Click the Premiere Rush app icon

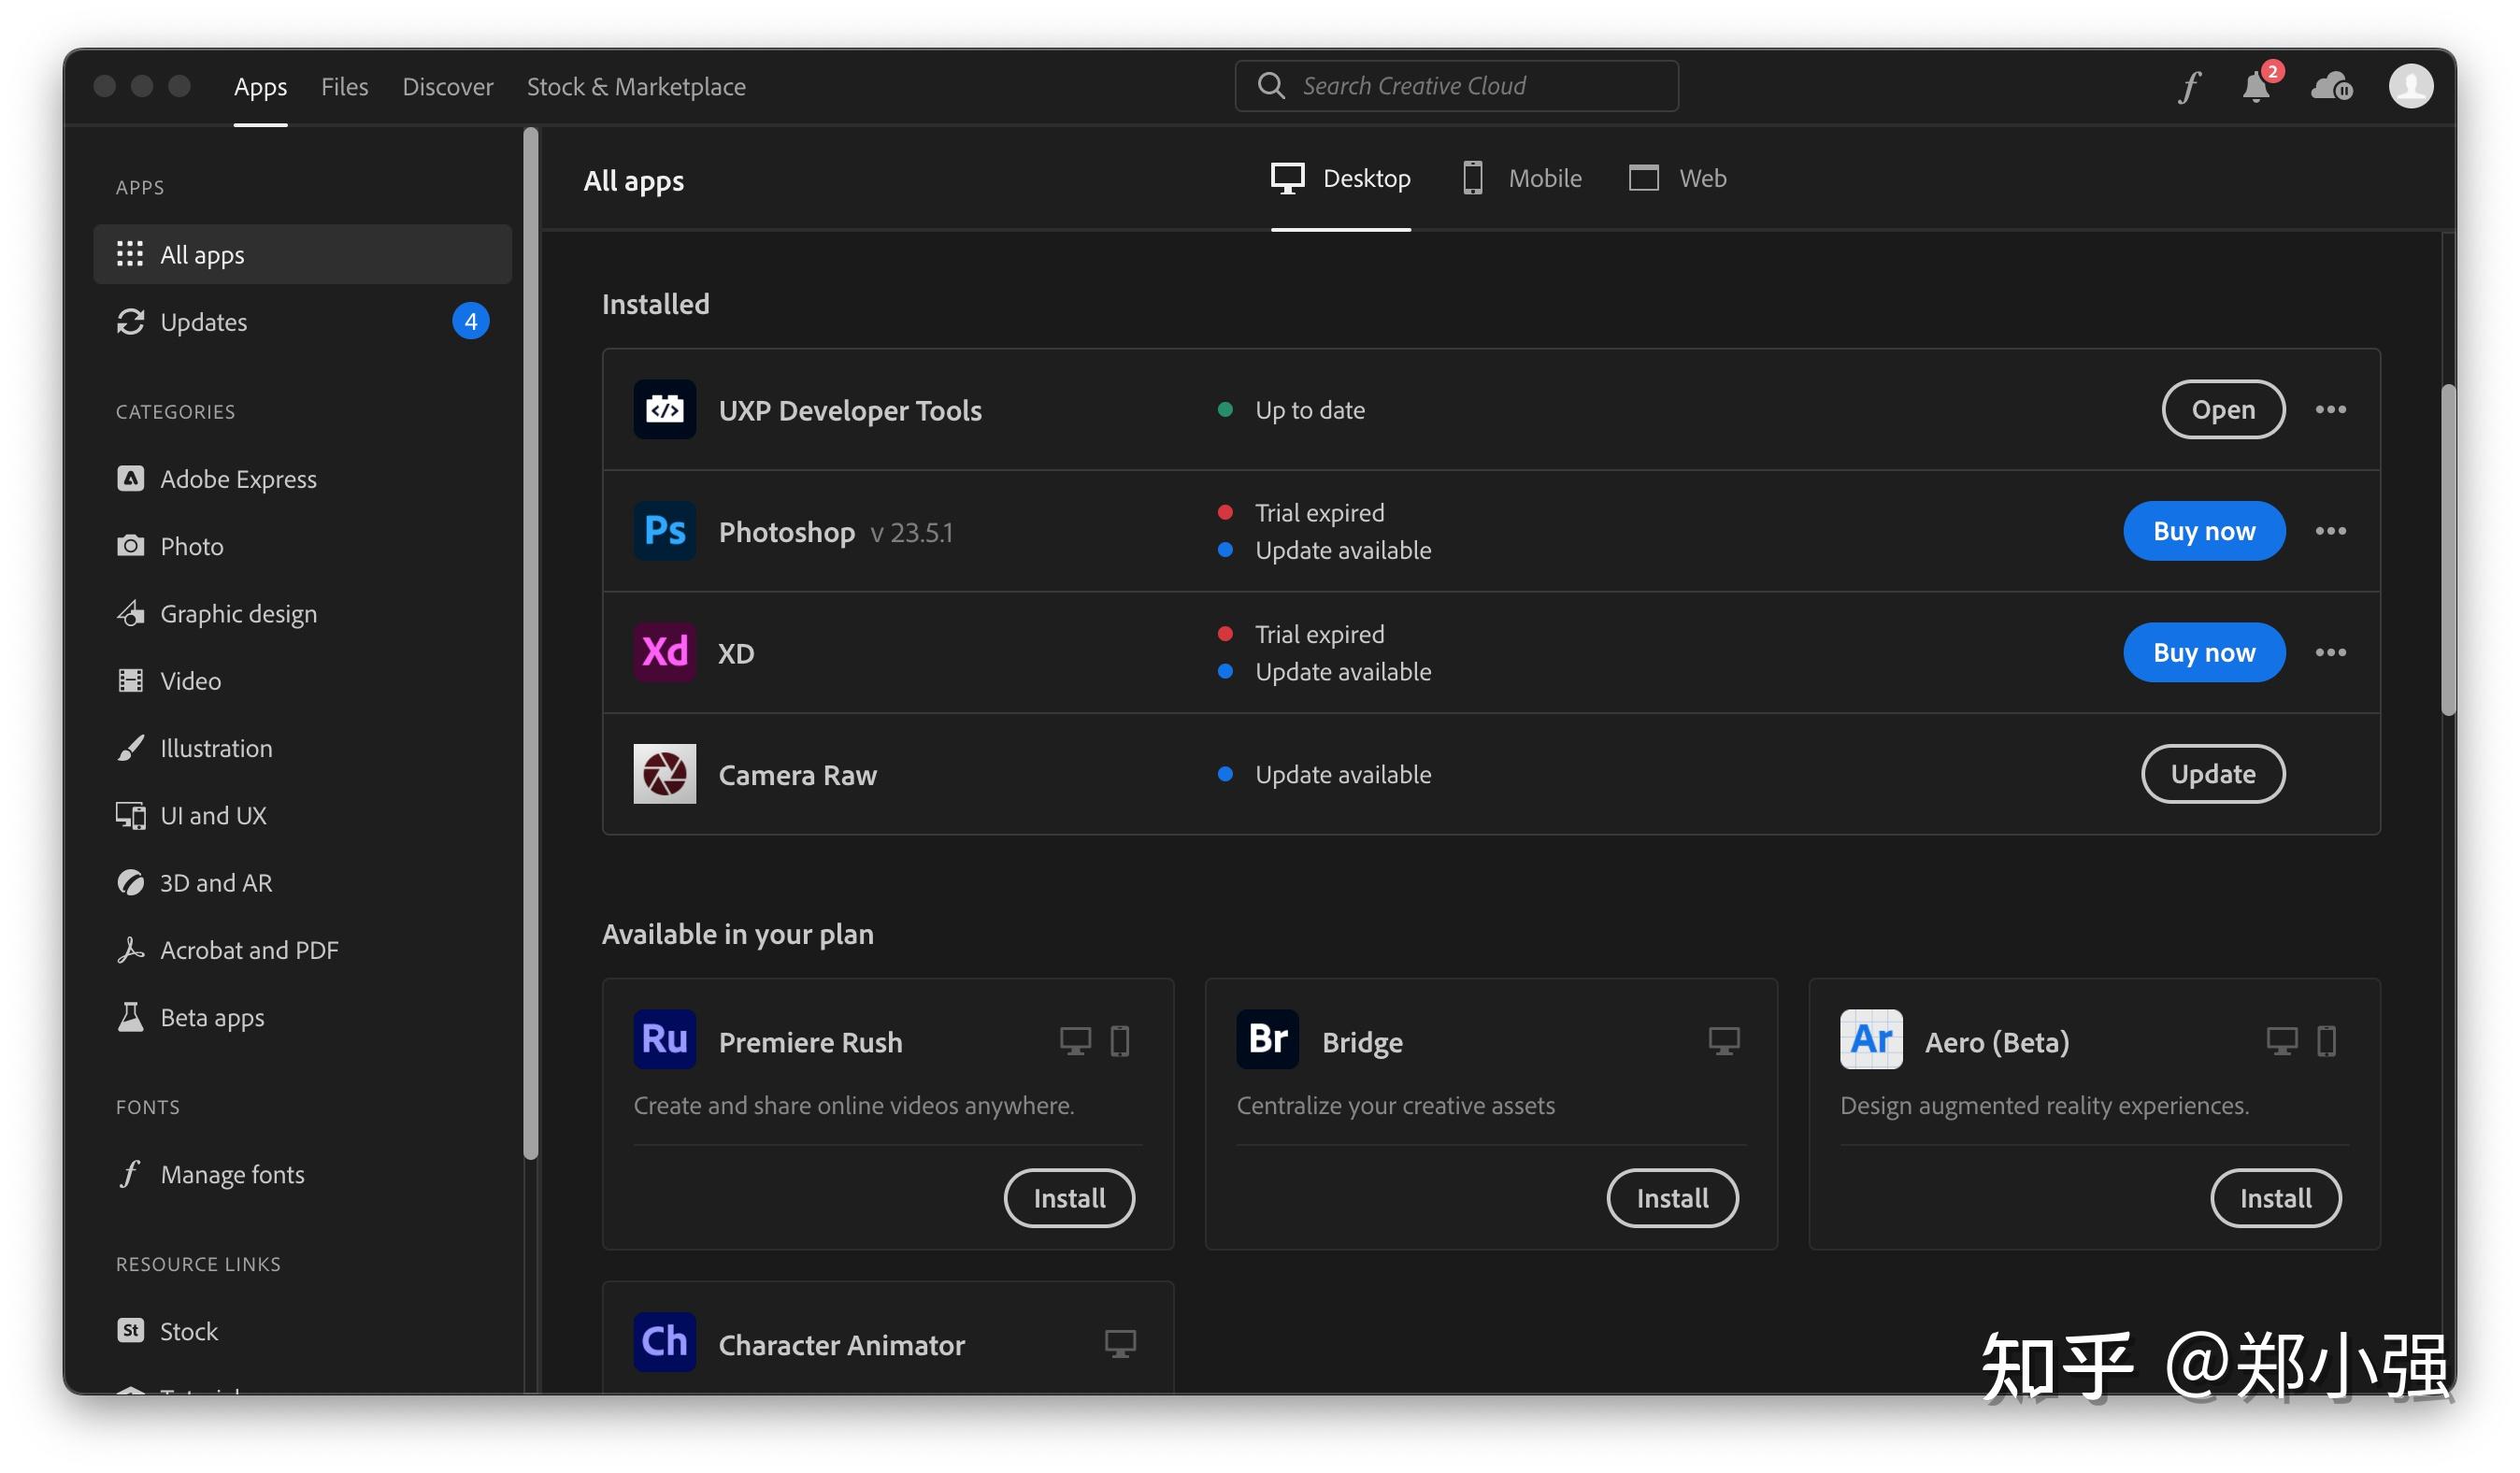[x=664, y=1040]
